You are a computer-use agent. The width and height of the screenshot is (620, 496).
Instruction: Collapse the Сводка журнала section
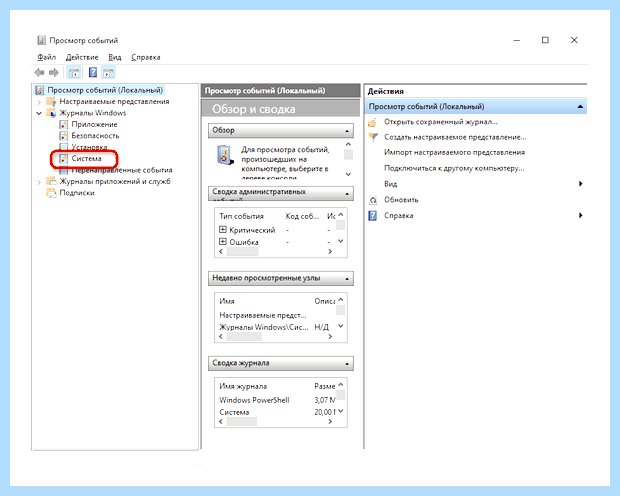[x=347, y=364]
